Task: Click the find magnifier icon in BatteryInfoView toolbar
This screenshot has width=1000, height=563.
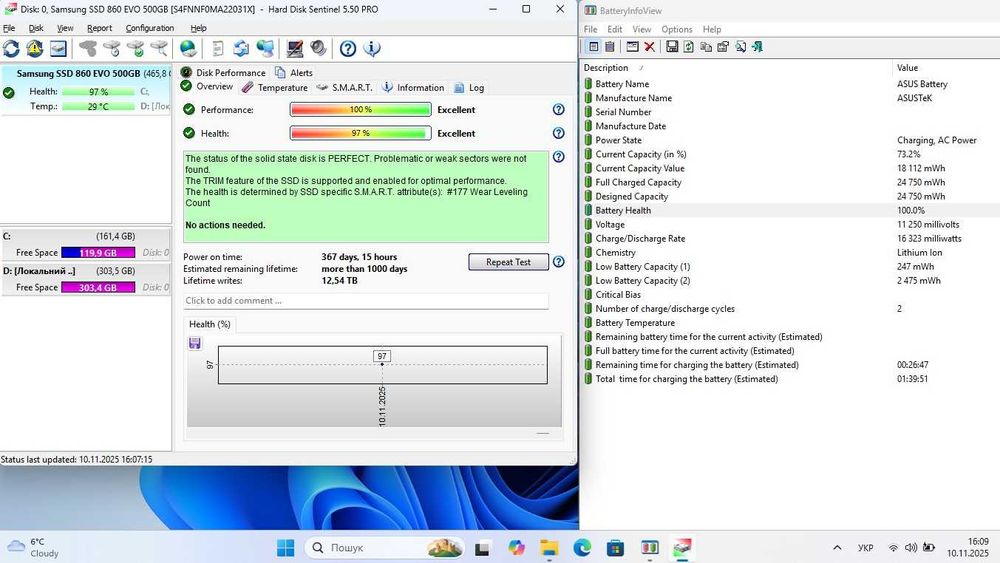Action: (x=740, y=47)
